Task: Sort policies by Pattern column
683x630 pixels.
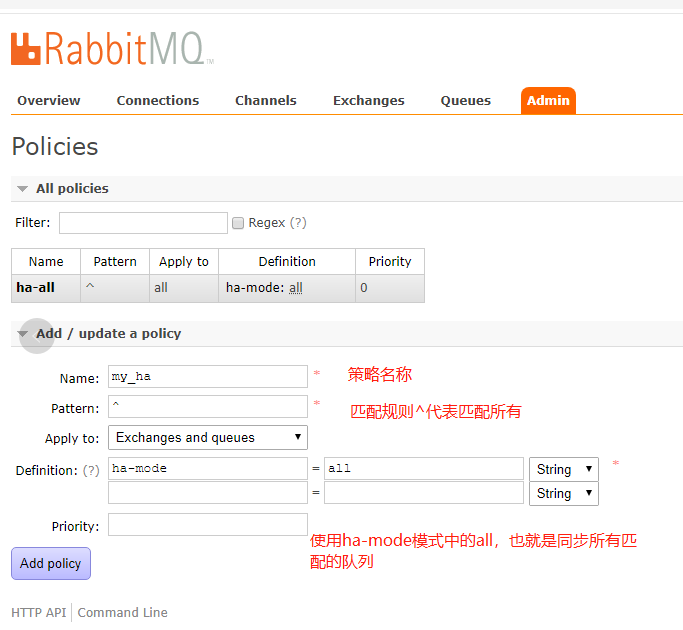Action: 115,261
